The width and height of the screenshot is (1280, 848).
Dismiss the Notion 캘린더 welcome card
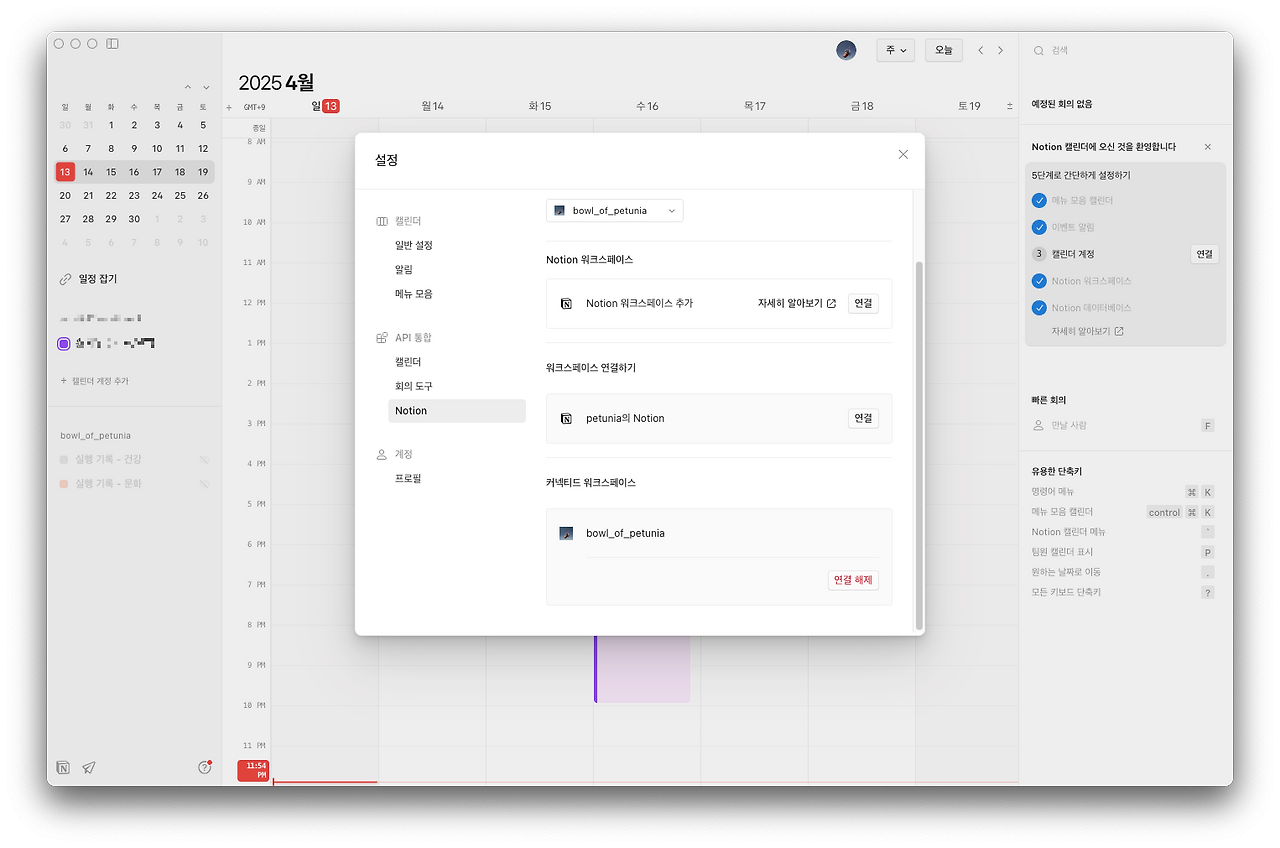[x=1207, y=147]
